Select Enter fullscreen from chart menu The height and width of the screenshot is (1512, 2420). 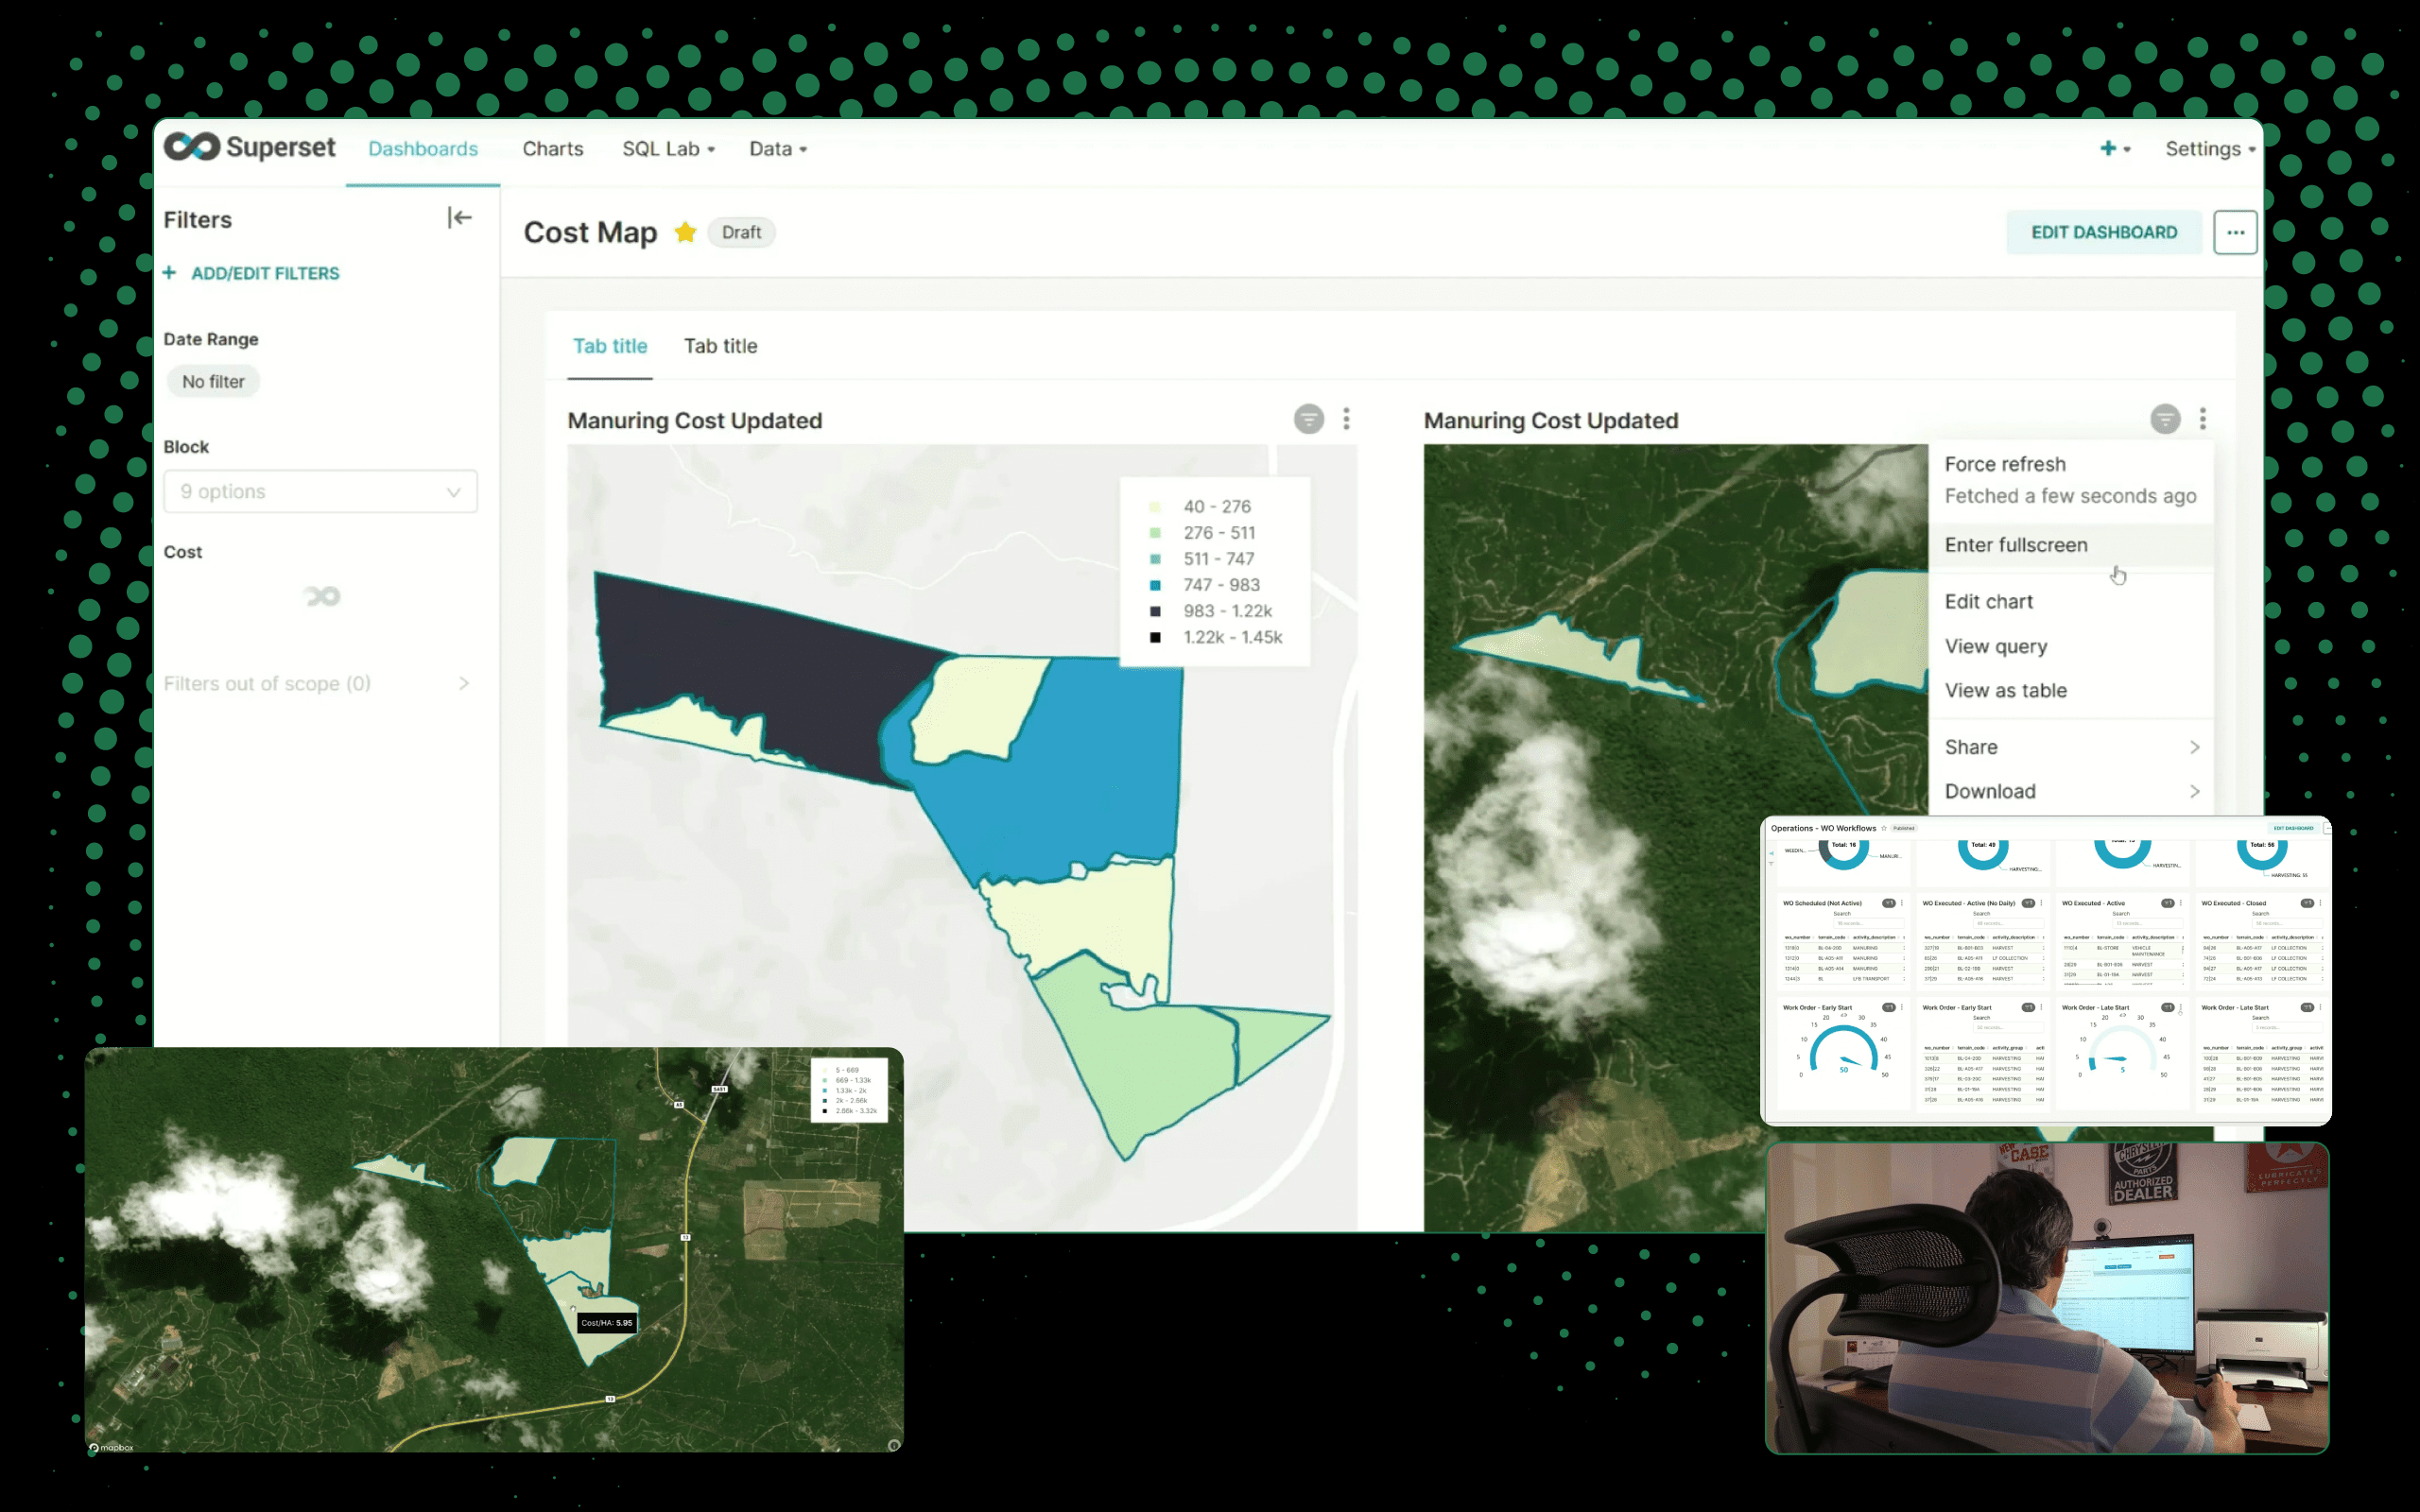pyautogui.click(x=2015, y=545)
